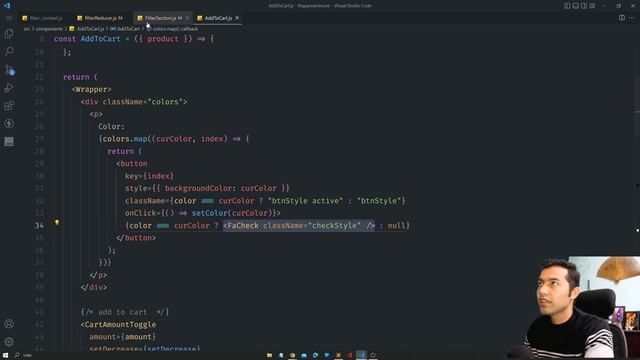The height and width of the screenshot is (360, 640).
Task: Click the '</button>' closing tag
Action: (x=136, y=238)
